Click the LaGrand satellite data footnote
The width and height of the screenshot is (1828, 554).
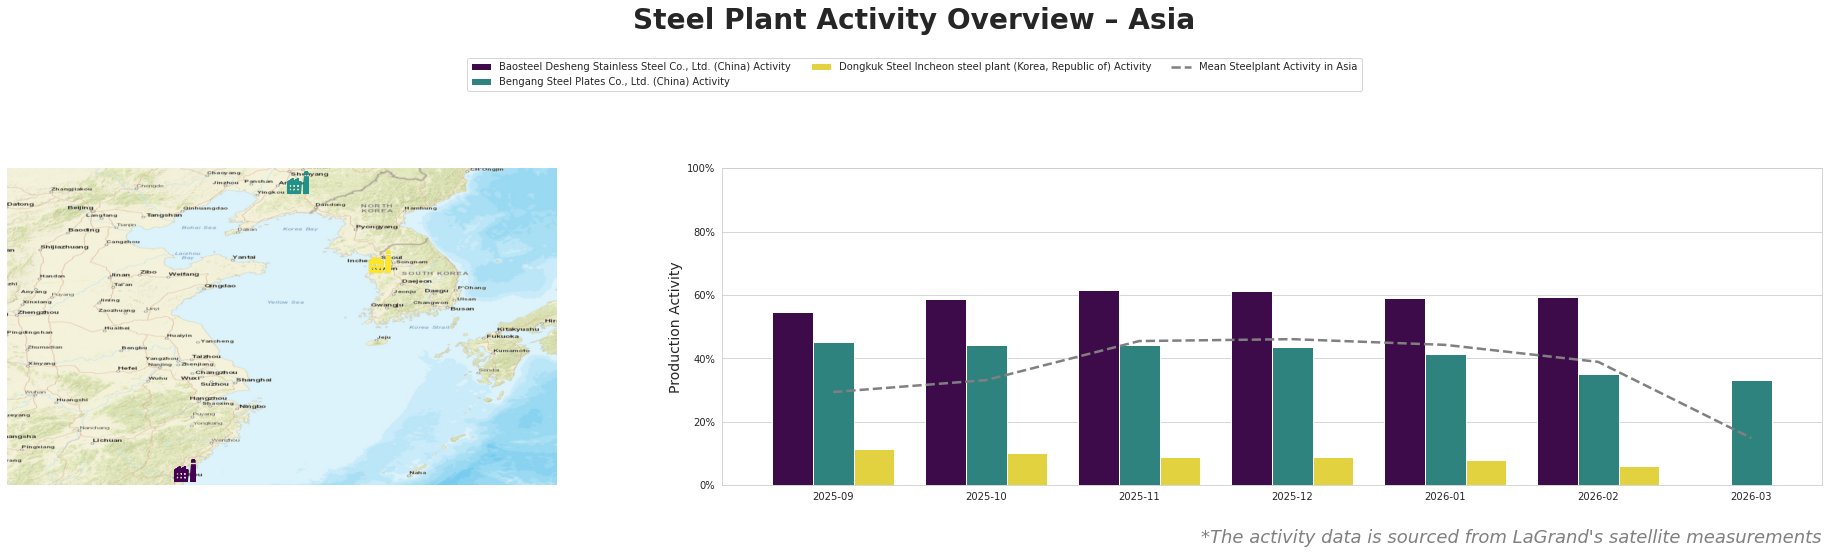point(1510,537)
